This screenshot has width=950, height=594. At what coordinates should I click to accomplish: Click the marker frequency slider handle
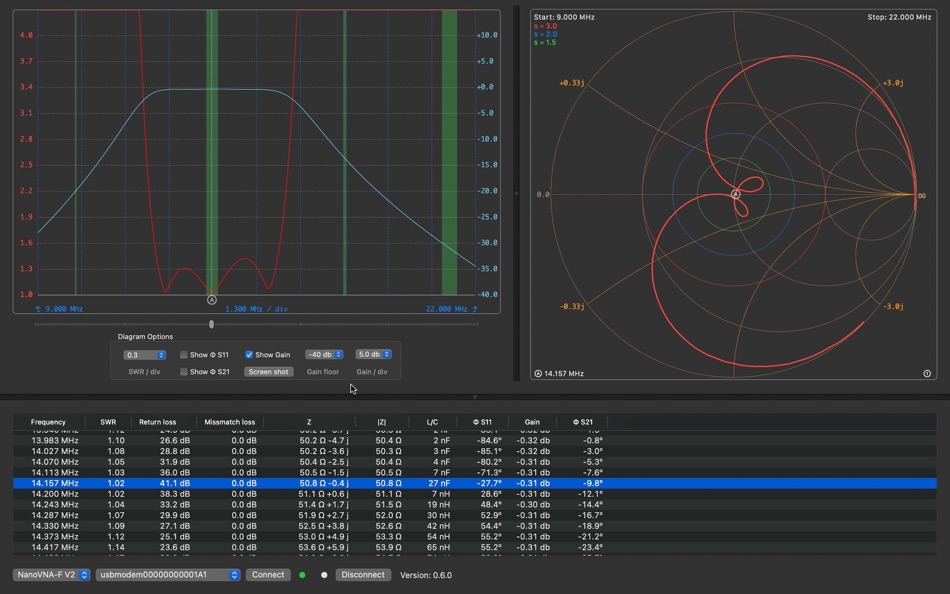point(211,324)
